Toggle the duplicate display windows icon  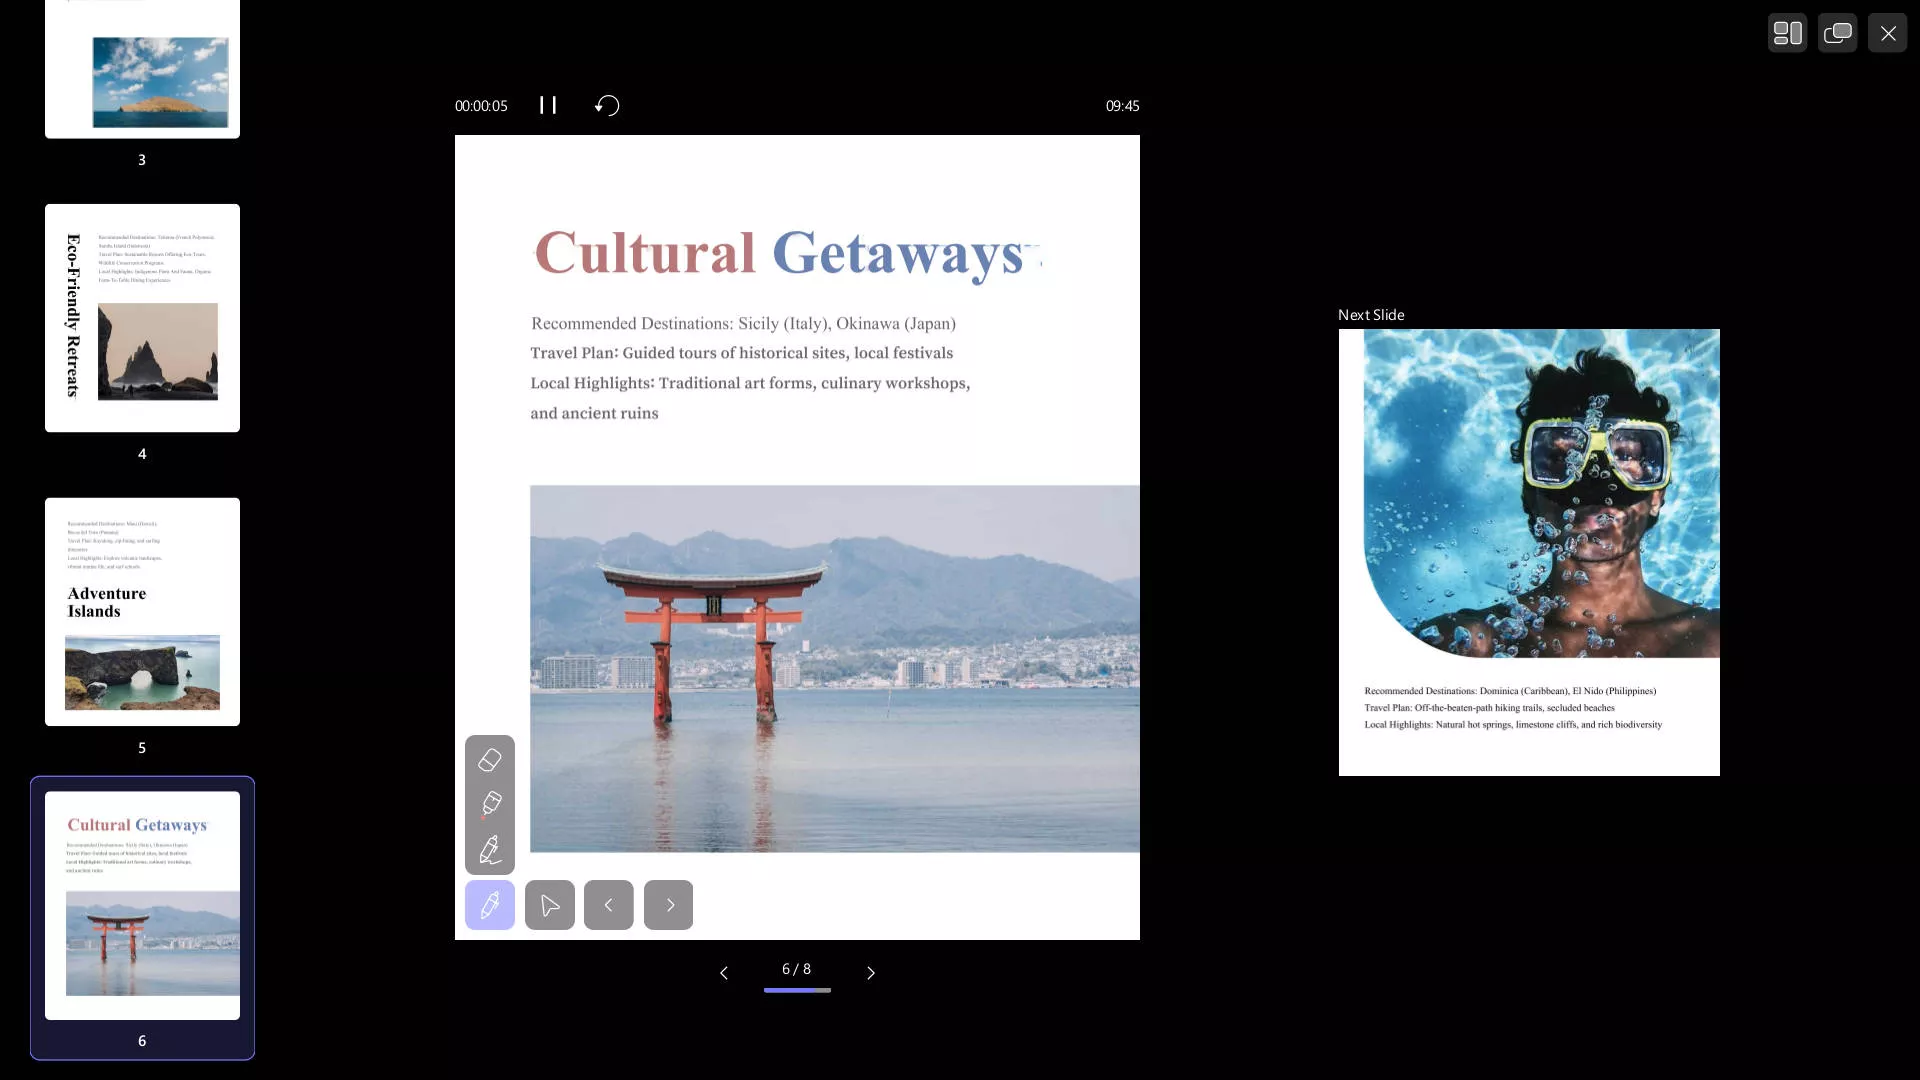[x=1837, y=33]
